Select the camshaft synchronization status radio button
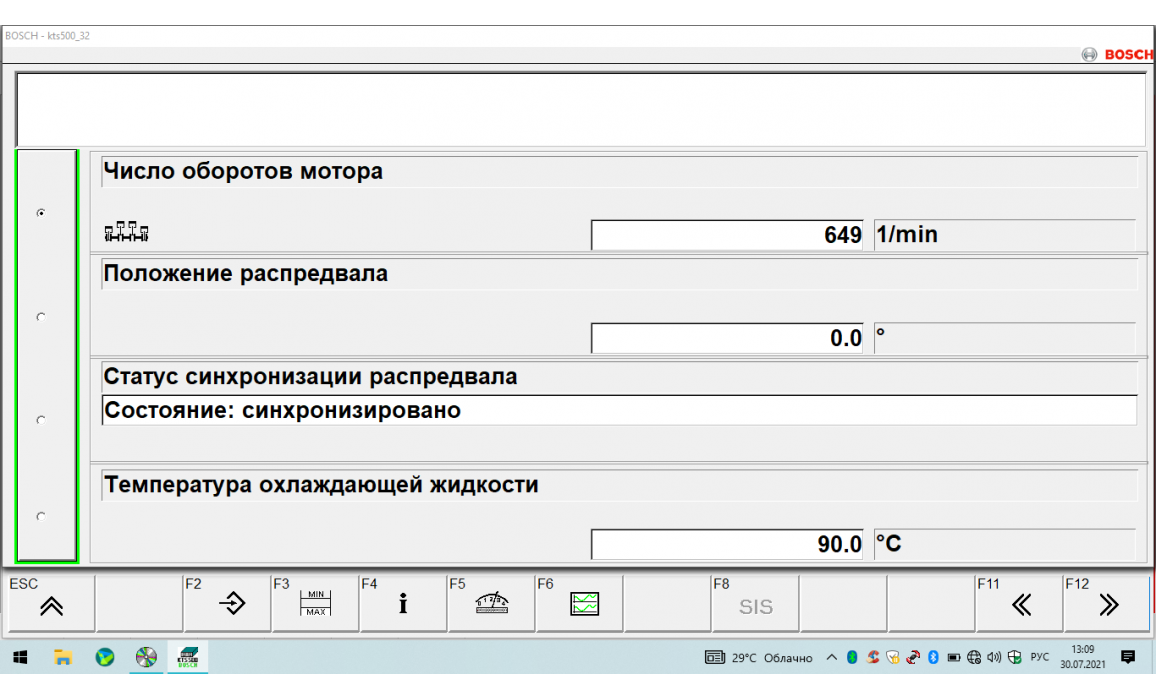Image resolution: width=1156 pixels, height=700 pixels. tap(41, 420)
